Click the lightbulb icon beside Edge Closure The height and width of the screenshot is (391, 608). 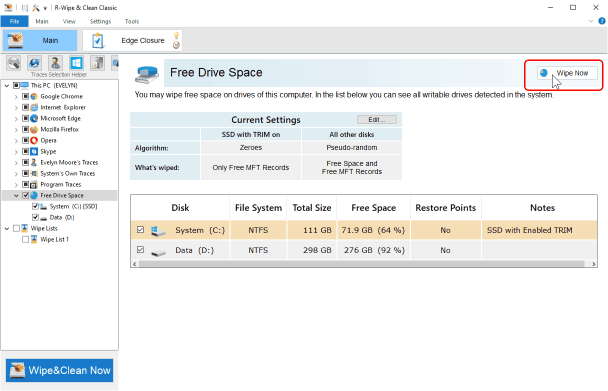176,36
